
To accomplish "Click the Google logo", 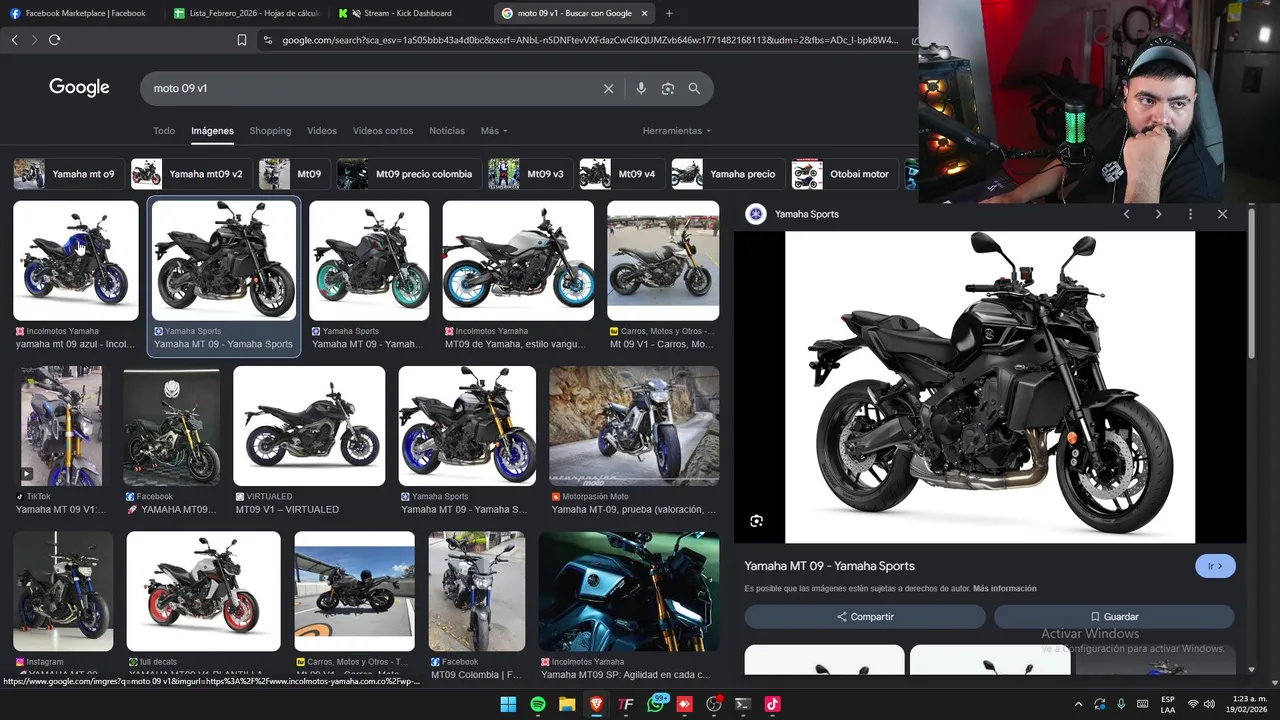I will (79, 88).
